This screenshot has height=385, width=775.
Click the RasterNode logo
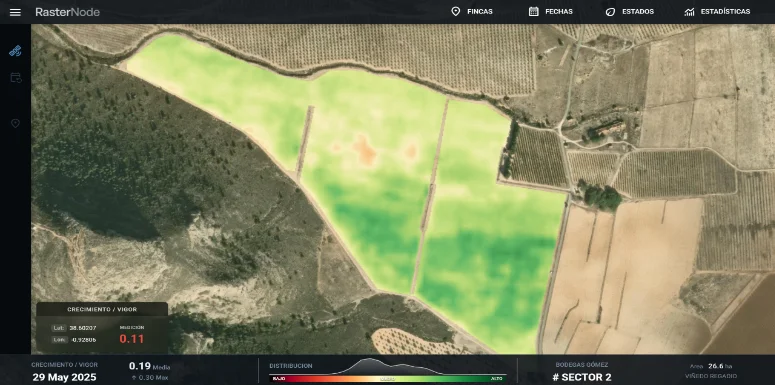coord(67,12)
